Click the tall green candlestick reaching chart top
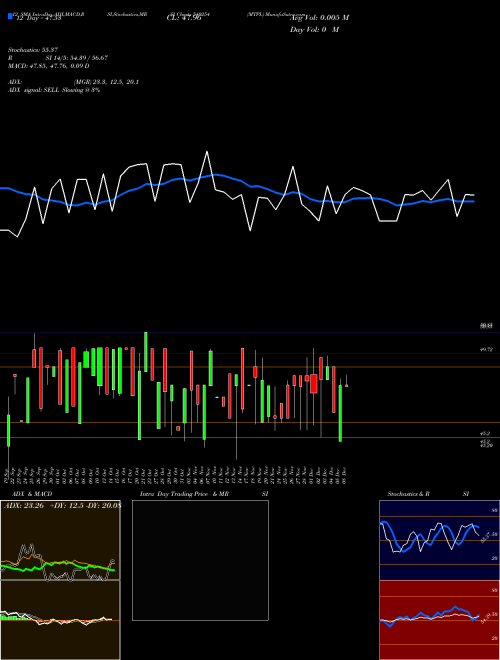 [146, 352]
